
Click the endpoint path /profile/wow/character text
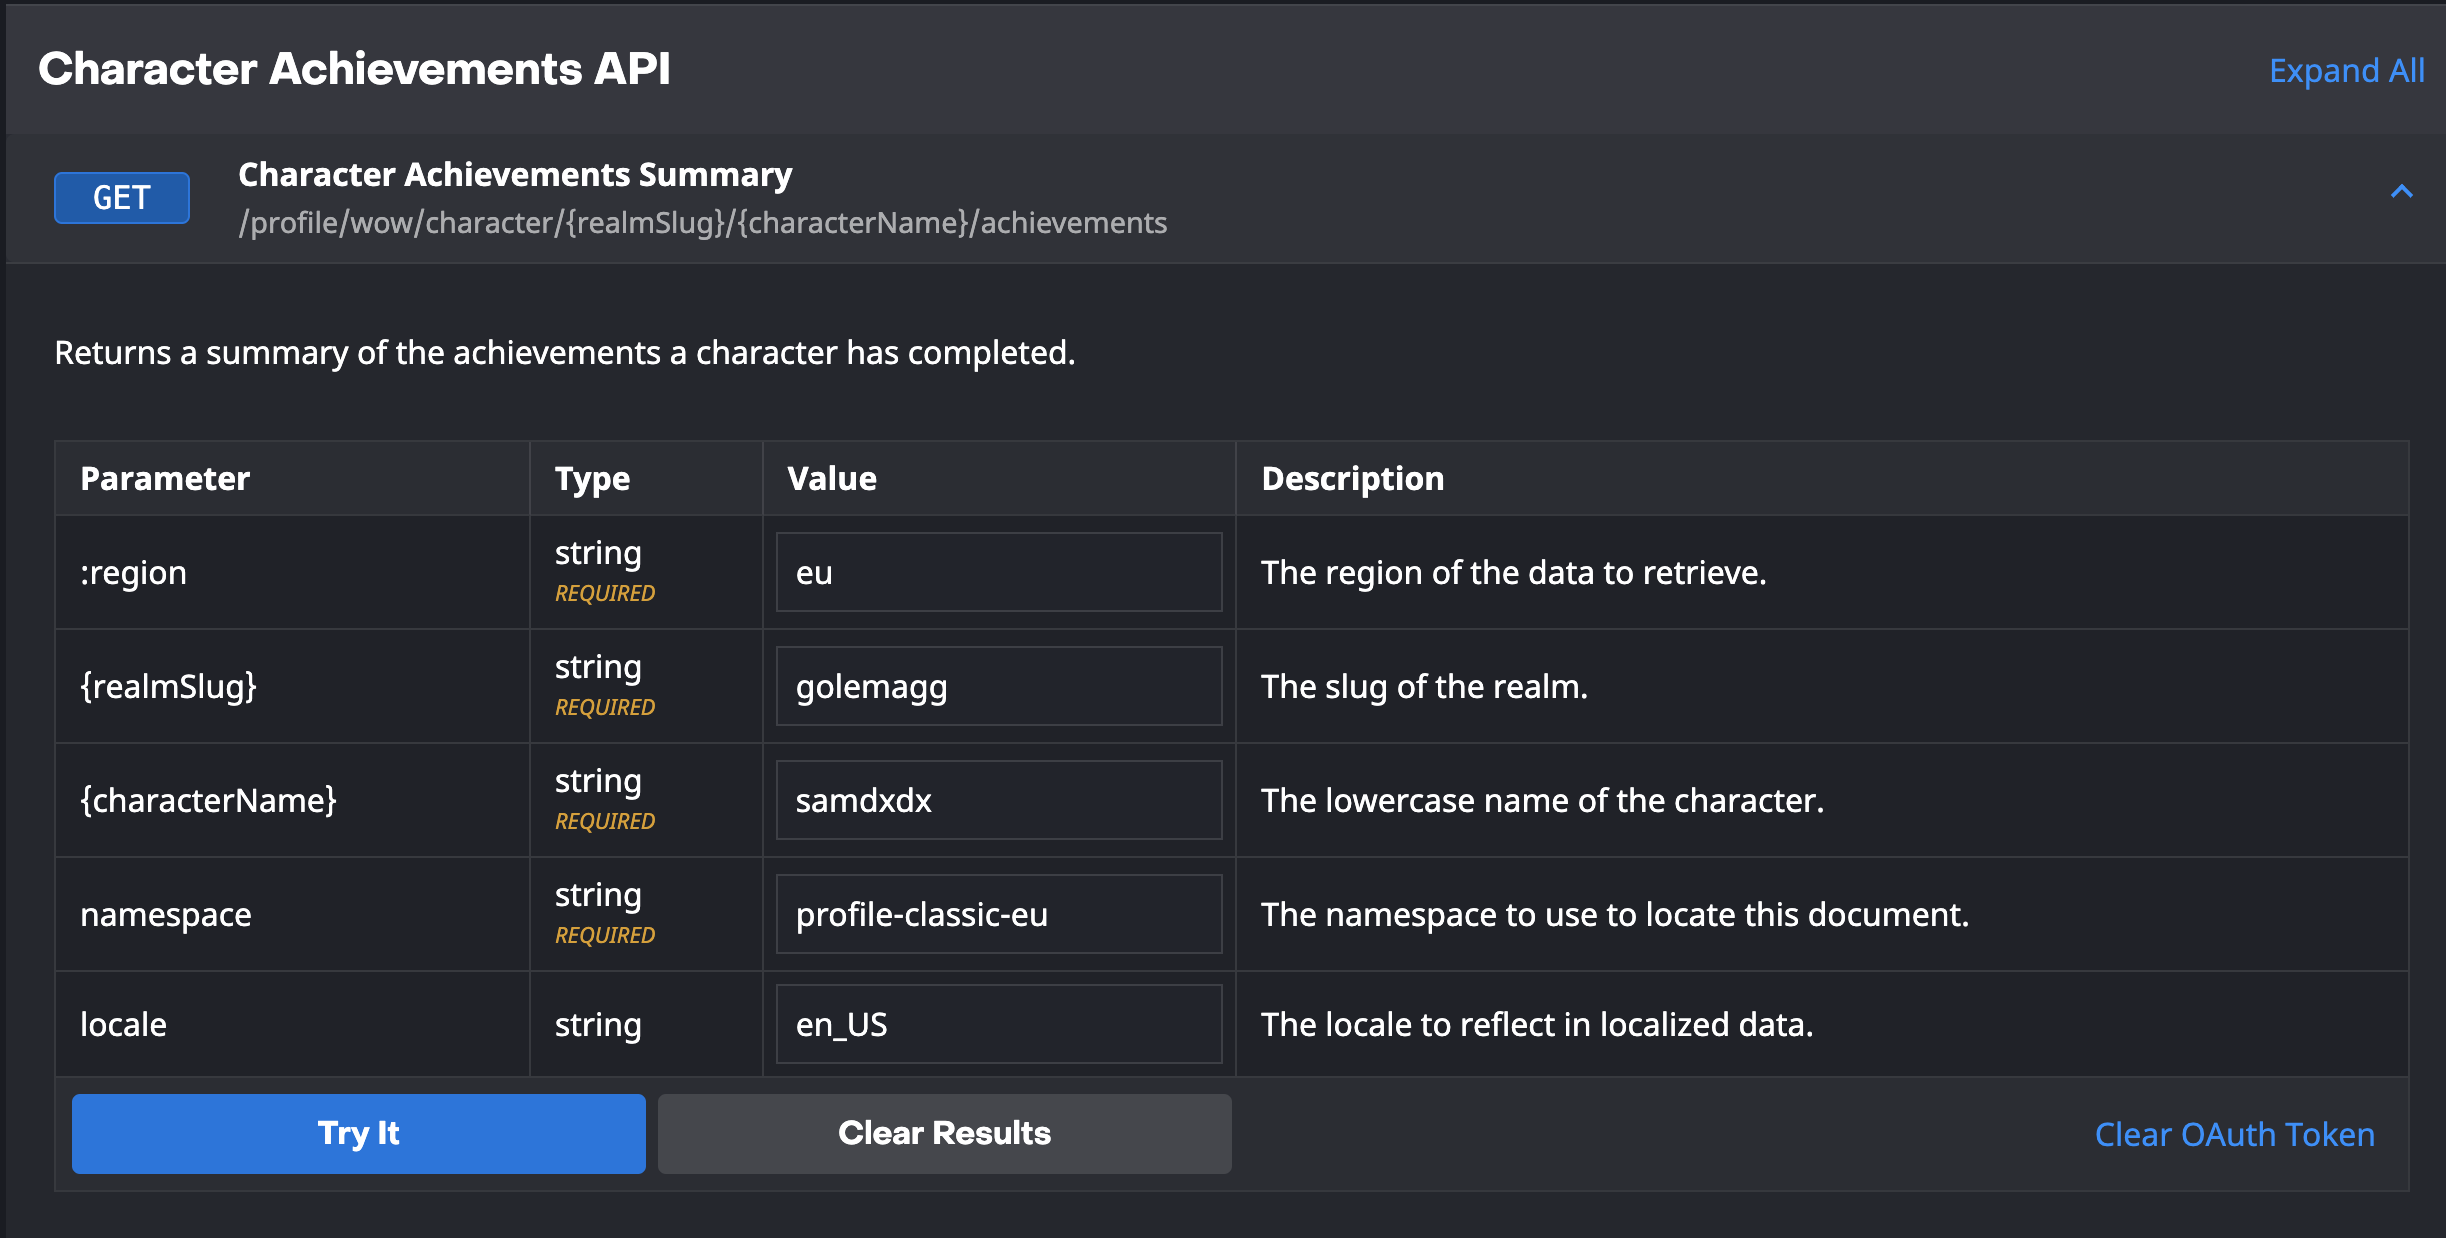pos(702,223)
